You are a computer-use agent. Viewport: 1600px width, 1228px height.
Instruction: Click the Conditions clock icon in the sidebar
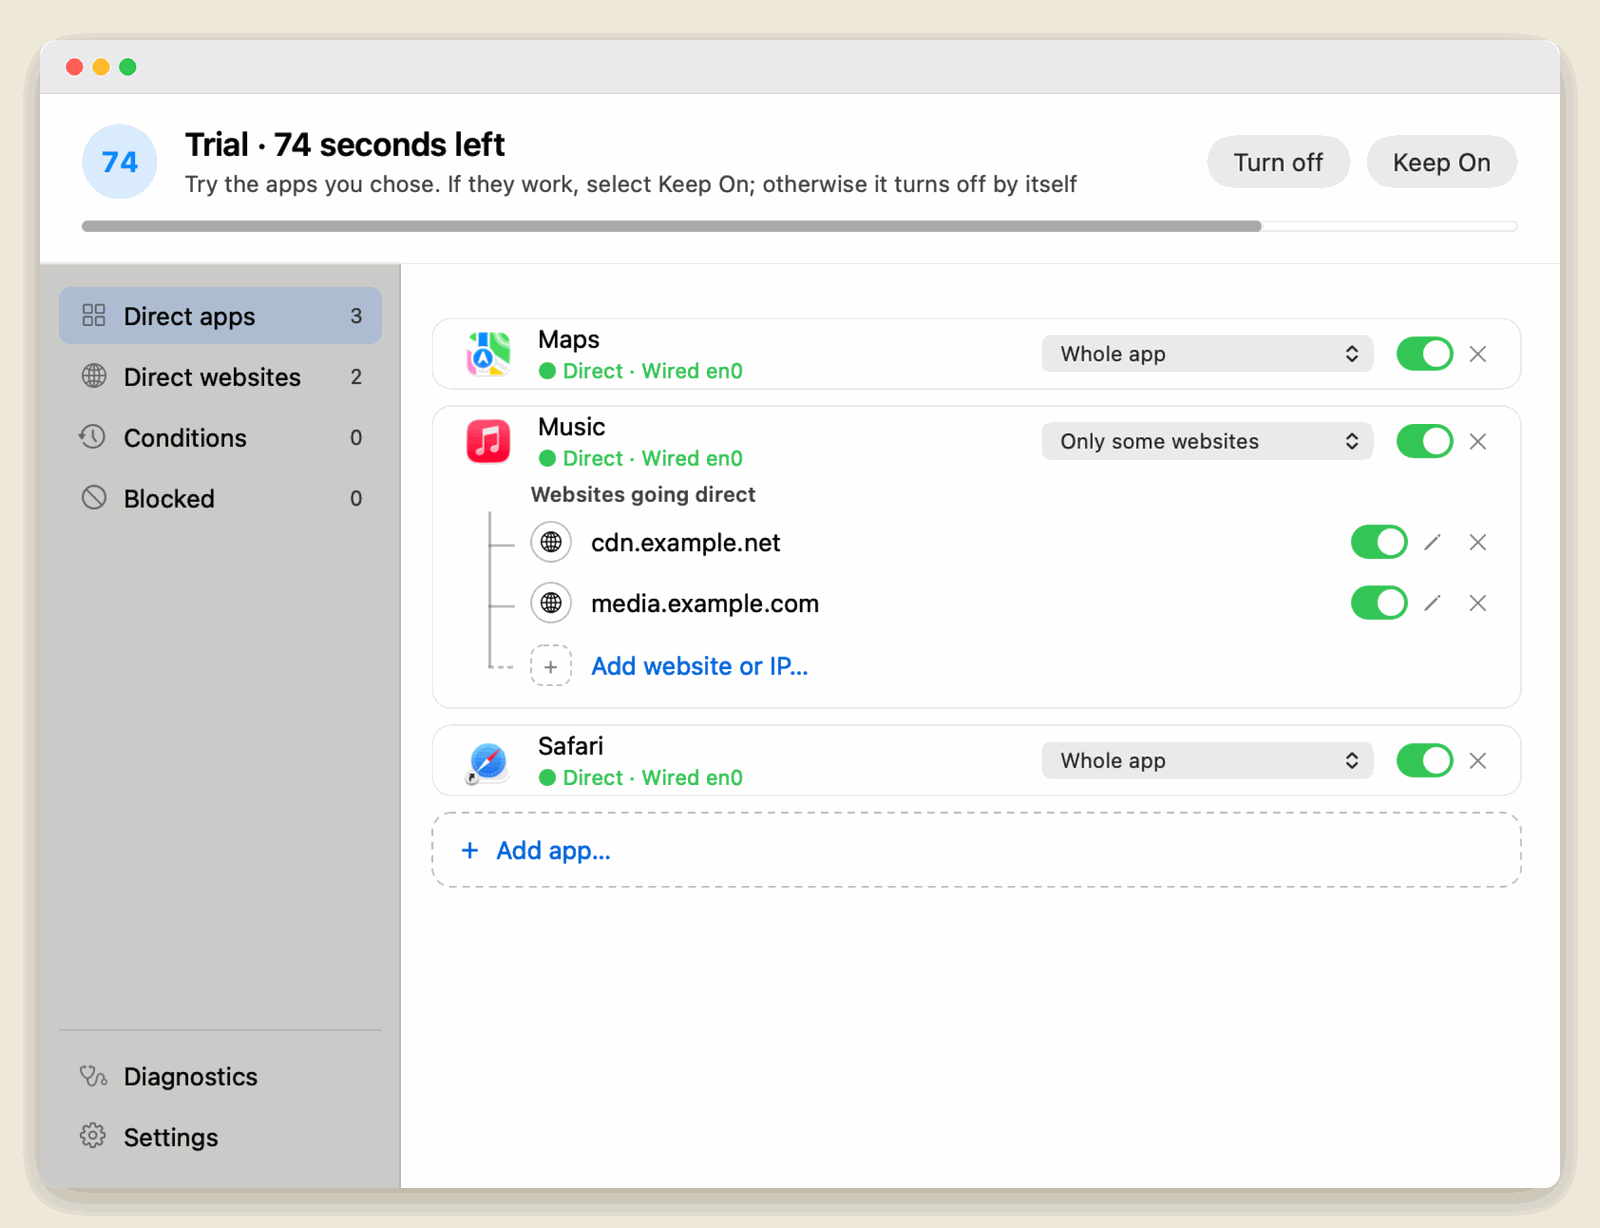coord(94,437)
